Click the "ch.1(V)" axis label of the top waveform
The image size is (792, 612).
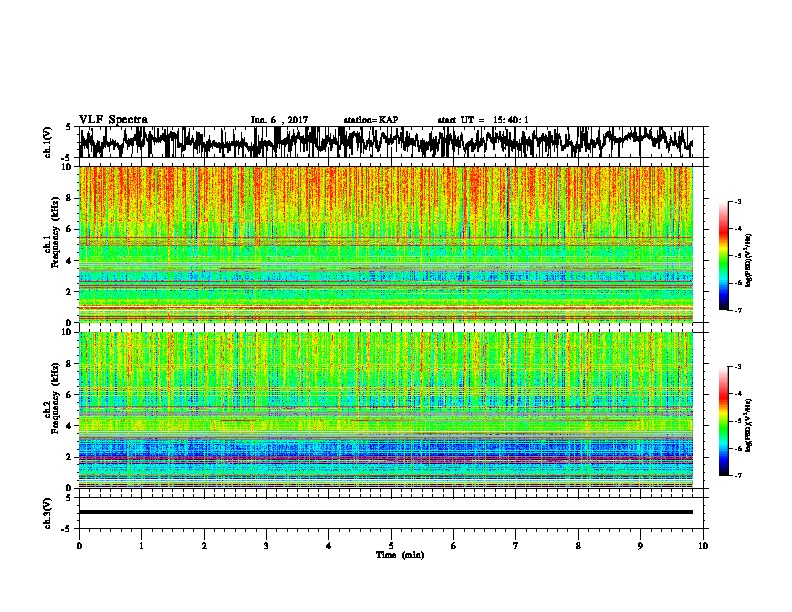click(x=47, y=142)
